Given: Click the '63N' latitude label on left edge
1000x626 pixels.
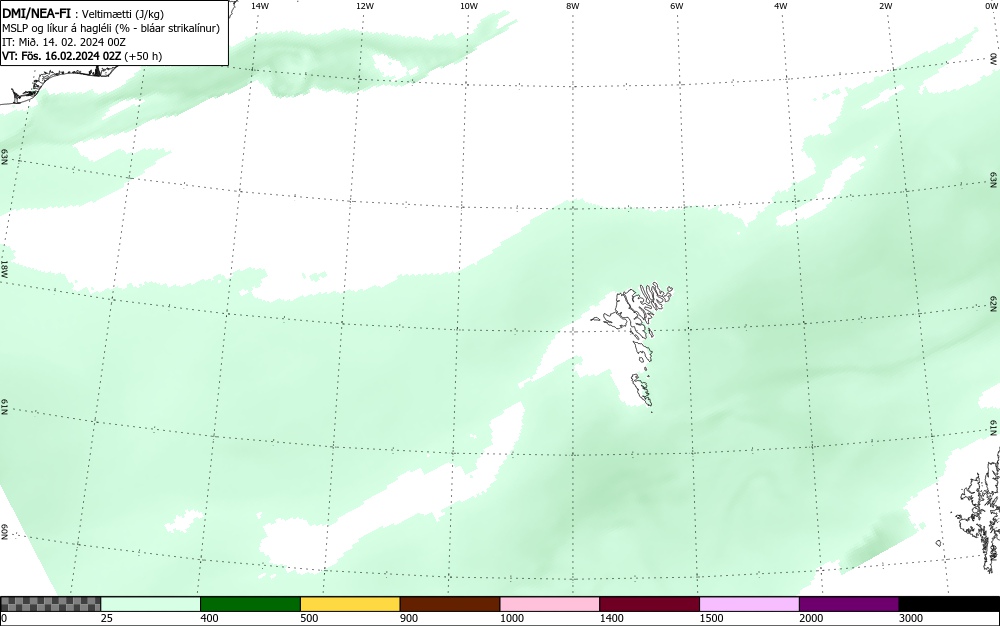Looking at the screenshot, I should [x=4, y=157].
